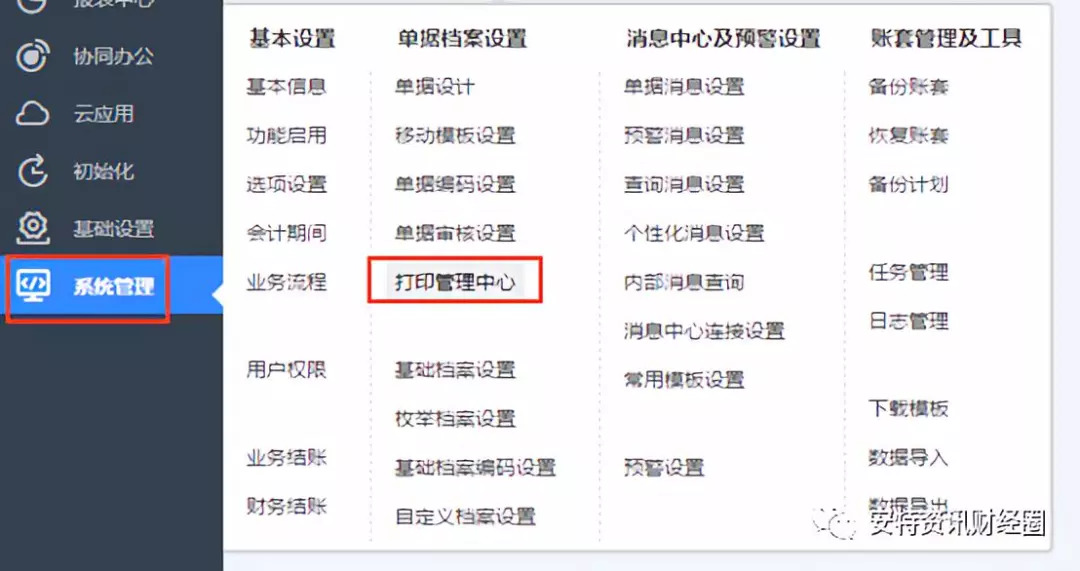Click the 初始化 refresh icon
The image size is (1080, 571).
[x=32, y=171]
